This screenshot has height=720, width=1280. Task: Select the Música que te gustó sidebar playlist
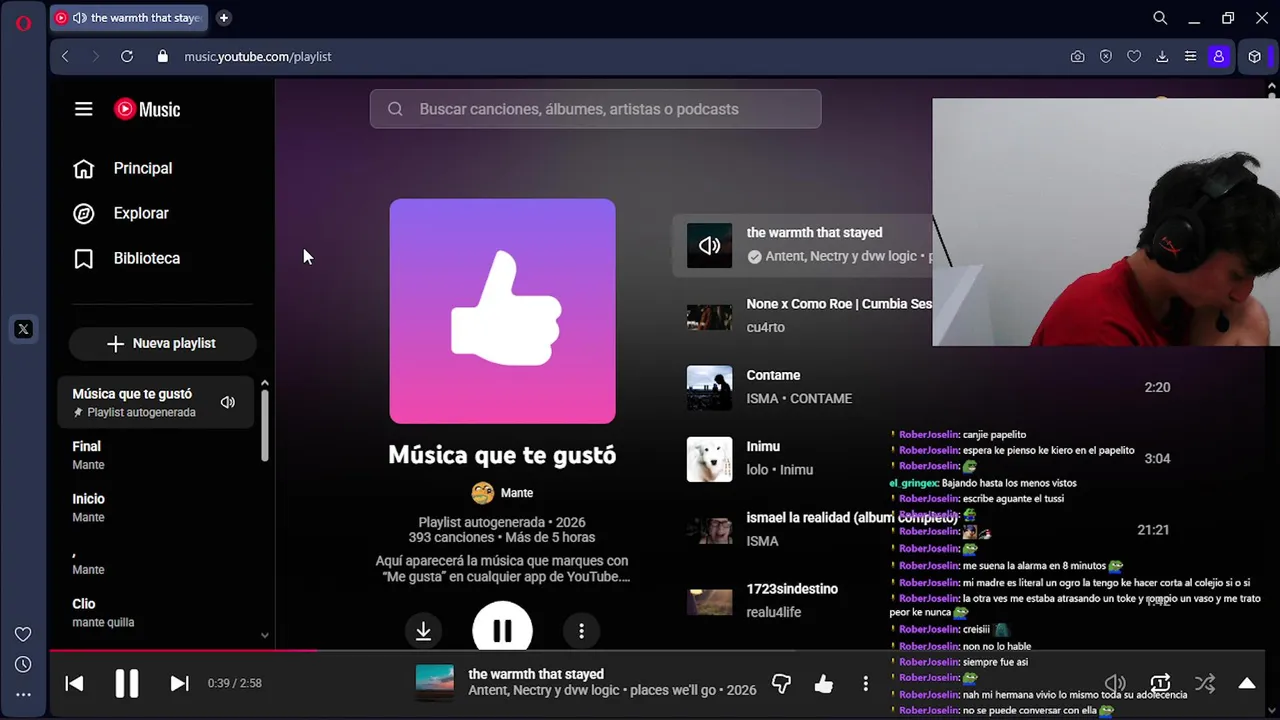[x=155, y=402]
